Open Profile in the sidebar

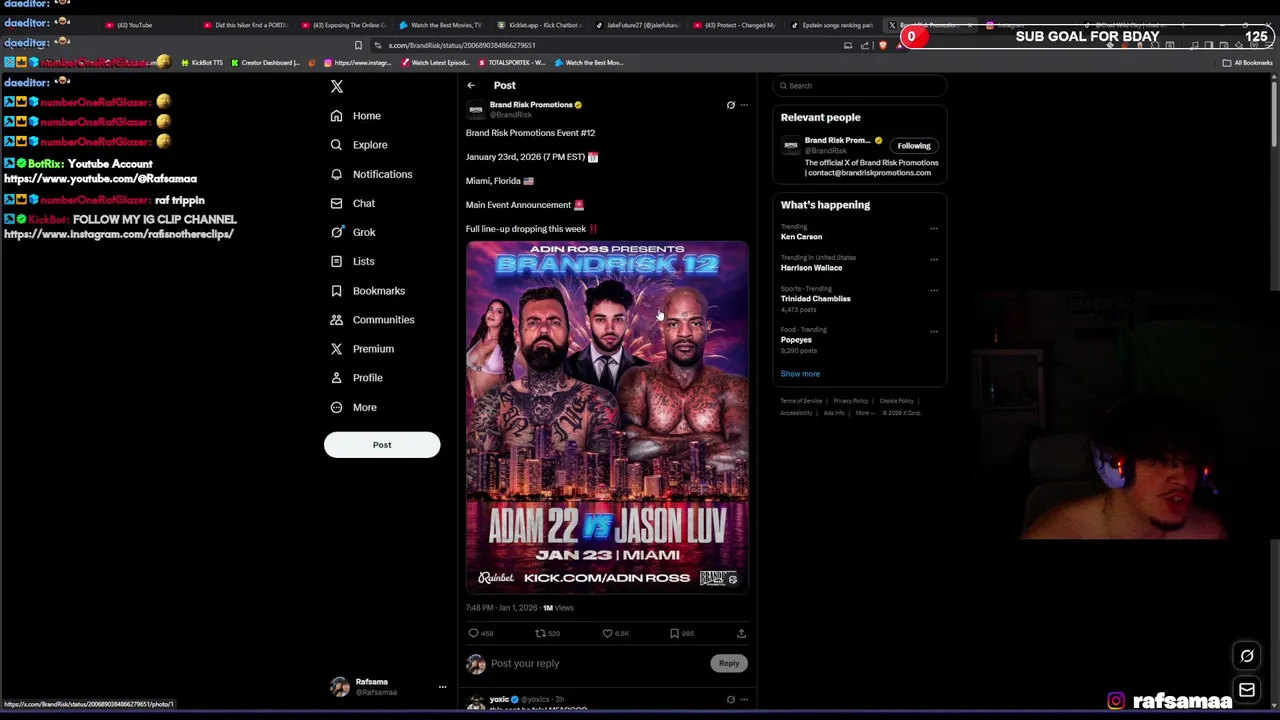coord(357,377)
